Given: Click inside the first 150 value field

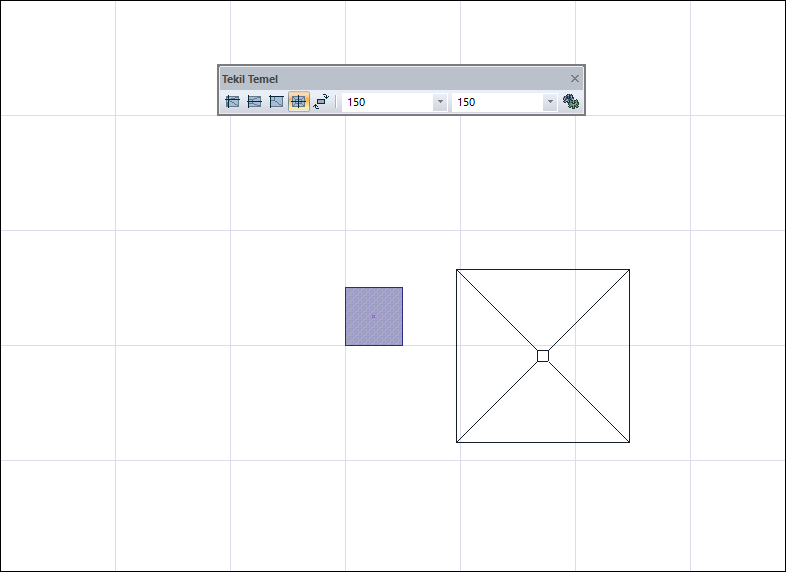Looking at the screenshot, I should [387, 102].
